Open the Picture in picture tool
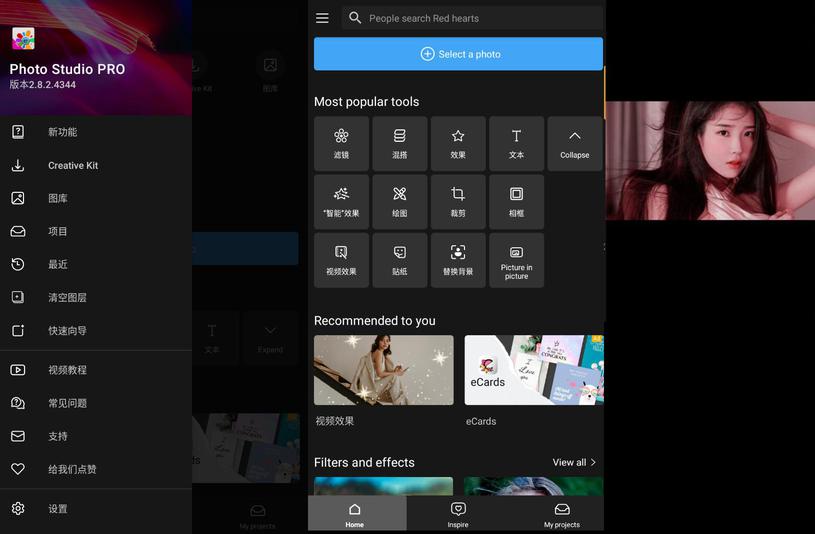Viewport: 815px width, 534px height. (x=516, y=260)
